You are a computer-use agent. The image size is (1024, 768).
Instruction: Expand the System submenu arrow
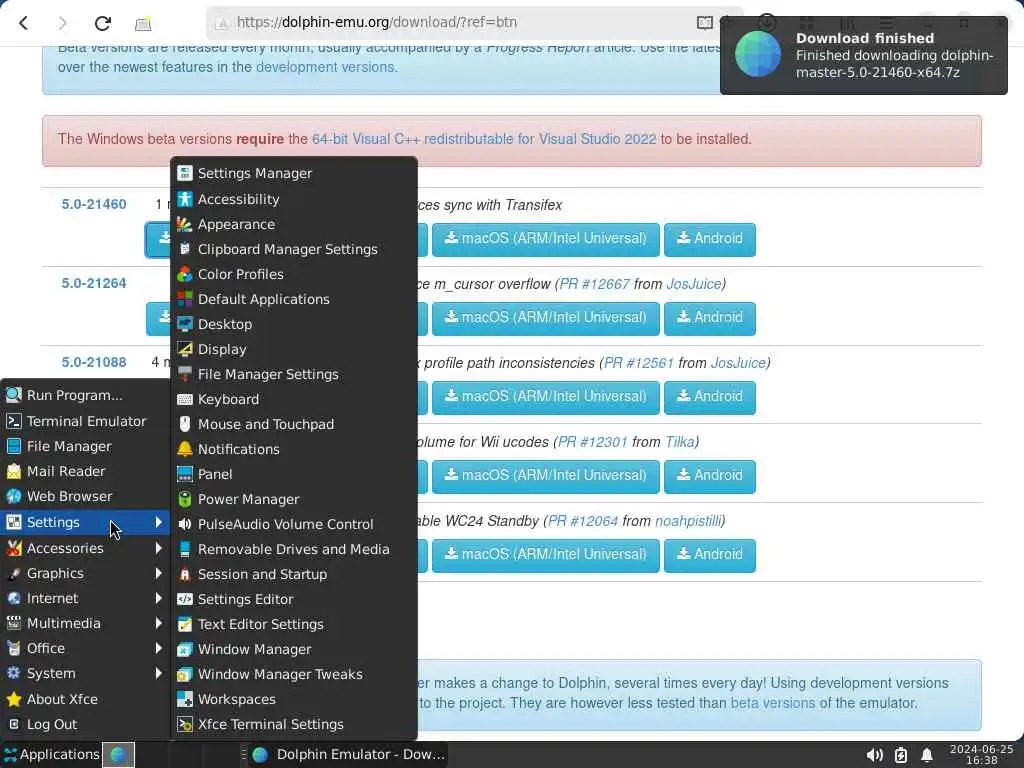tap(159, 673)
